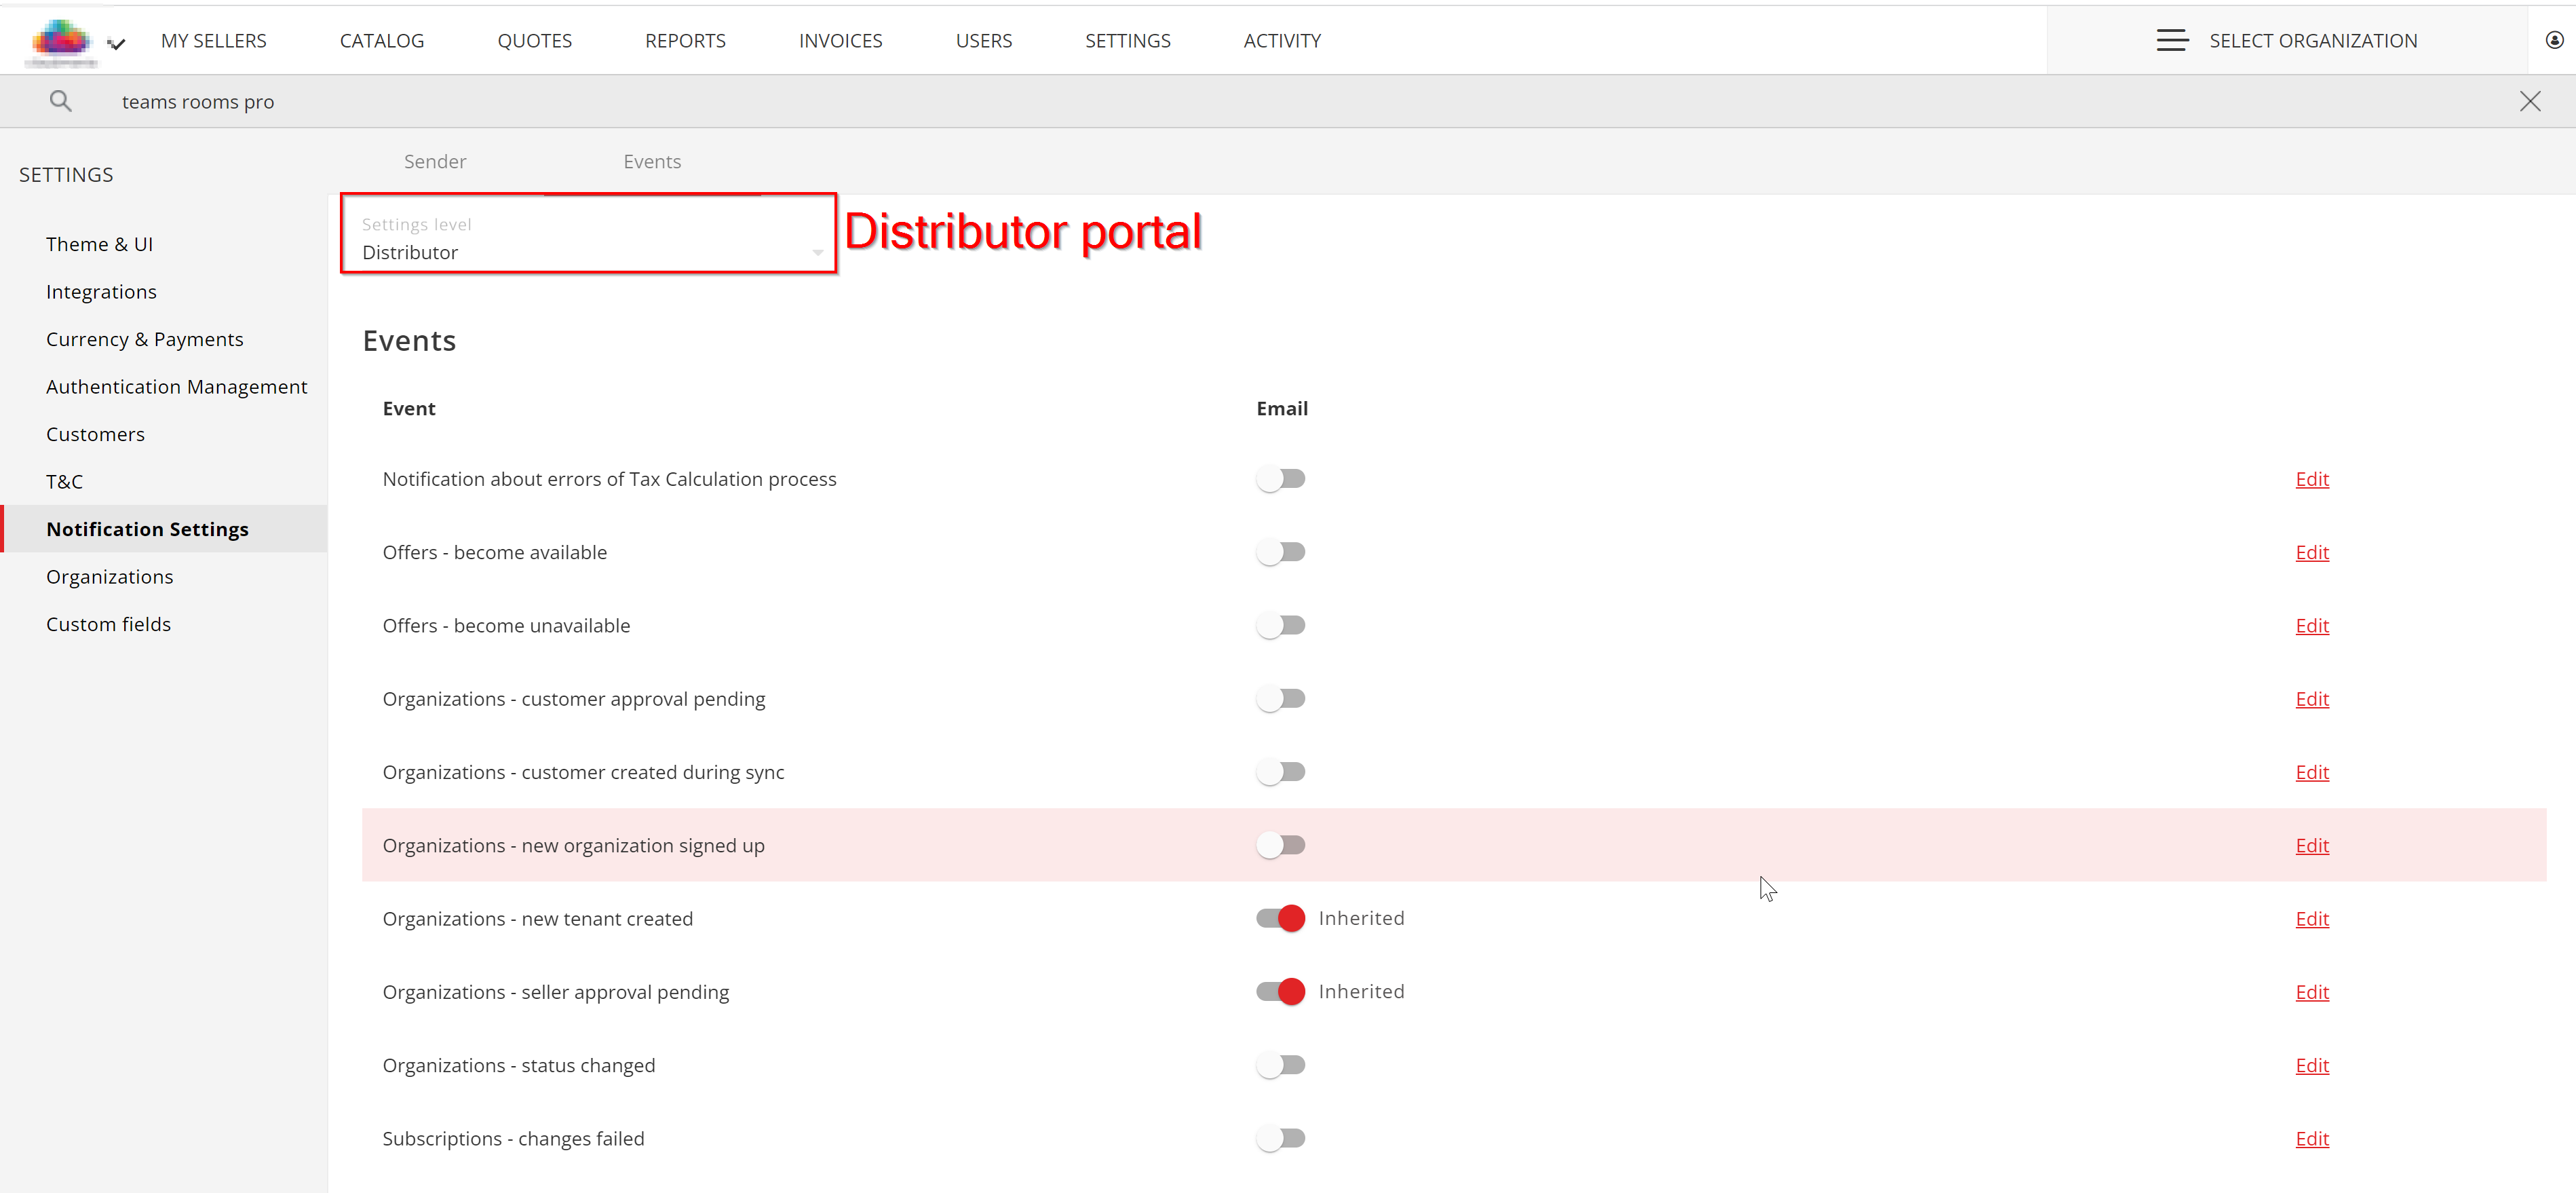The height and width of the screenshot is (1193, 2576).
Task: Open T&C settings
Action: 64,482
